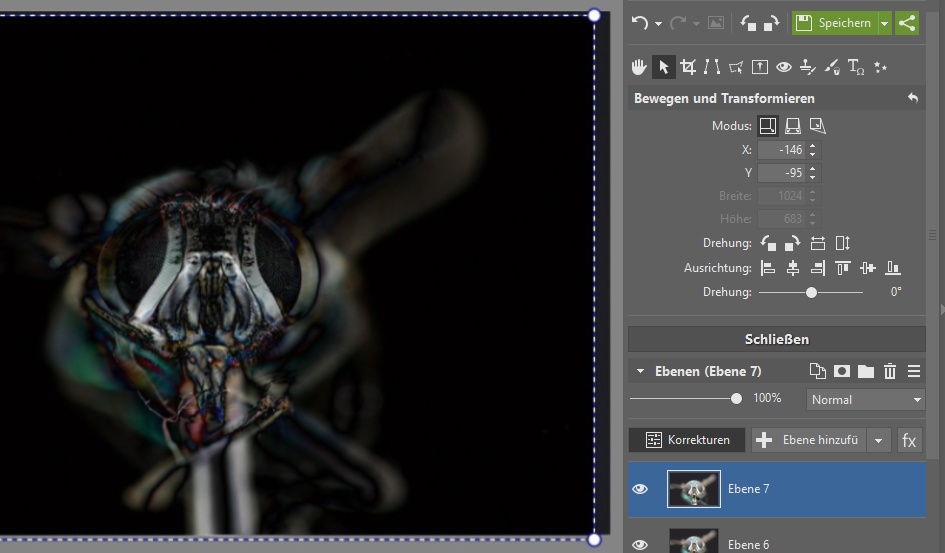Rotate image left in top toolbar

point(749,23)
